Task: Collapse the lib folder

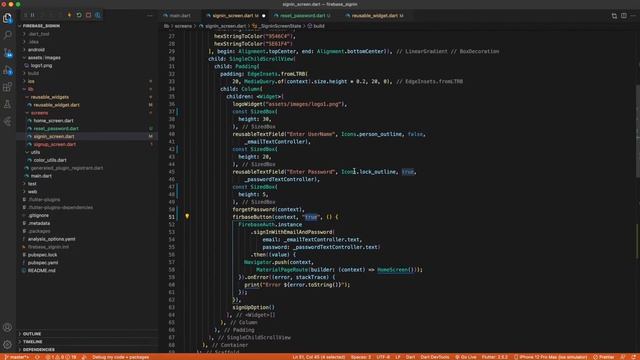Action: [31, 89]
